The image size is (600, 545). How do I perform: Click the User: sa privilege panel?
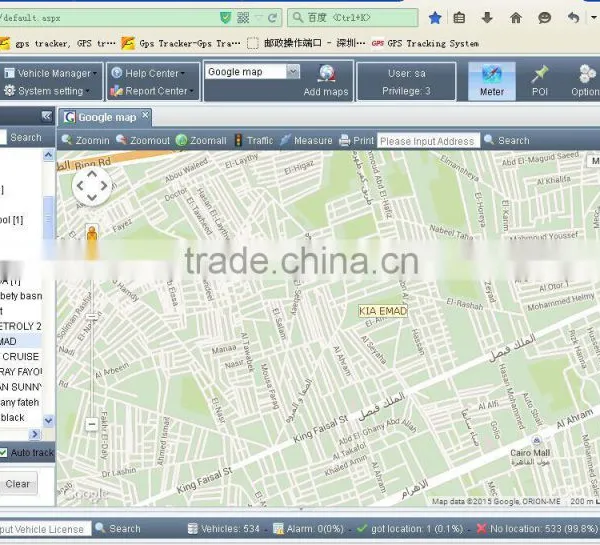(406, 82)
